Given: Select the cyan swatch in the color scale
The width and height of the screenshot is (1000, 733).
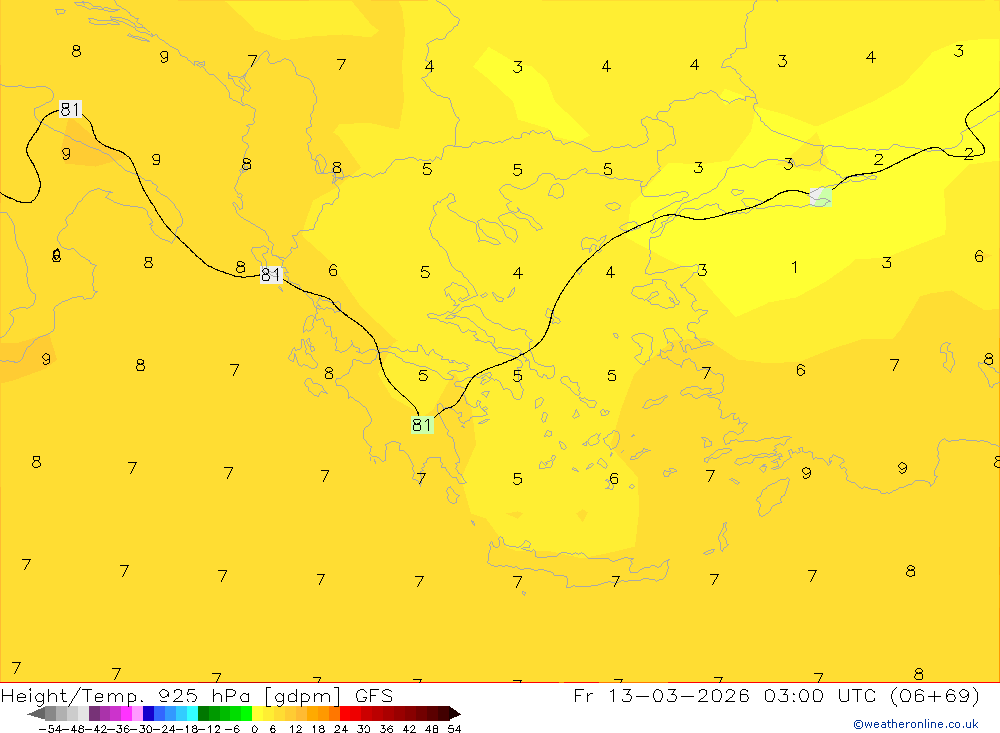Looking at the screenshot, I should point(192,713).
